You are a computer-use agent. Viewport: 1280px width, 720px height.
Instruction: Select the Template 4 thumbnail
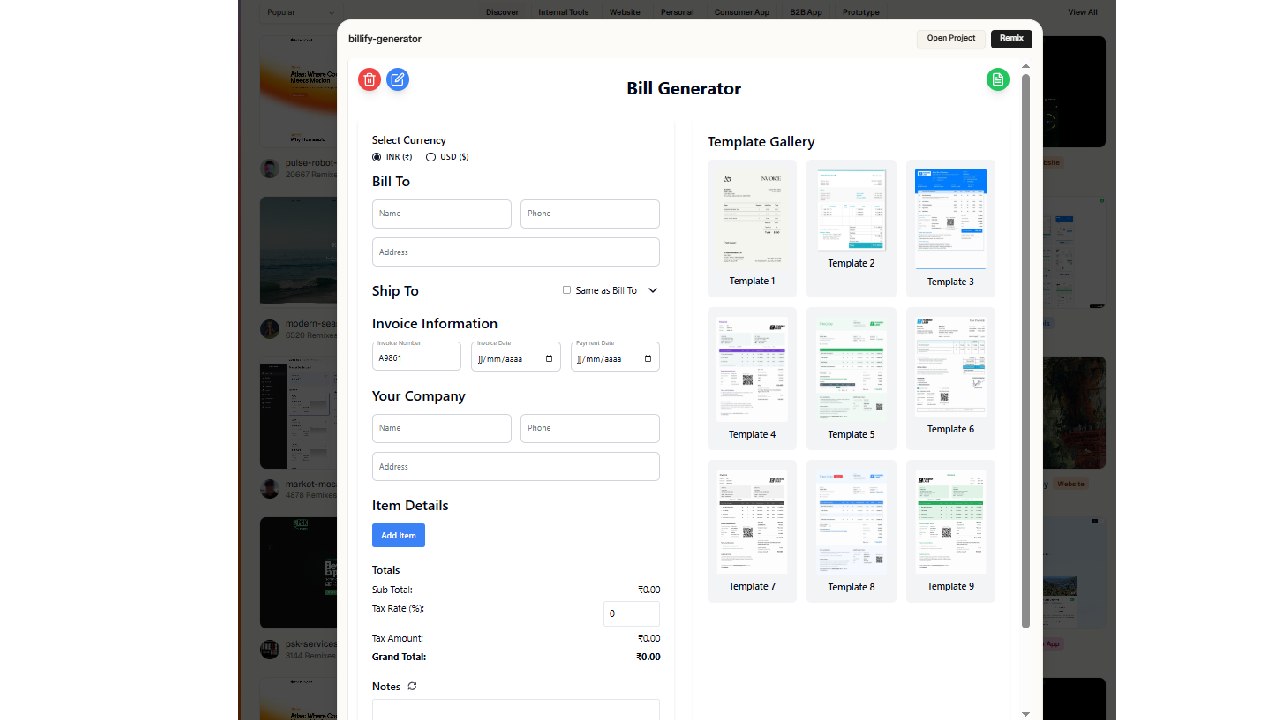(x=752, y=378)
